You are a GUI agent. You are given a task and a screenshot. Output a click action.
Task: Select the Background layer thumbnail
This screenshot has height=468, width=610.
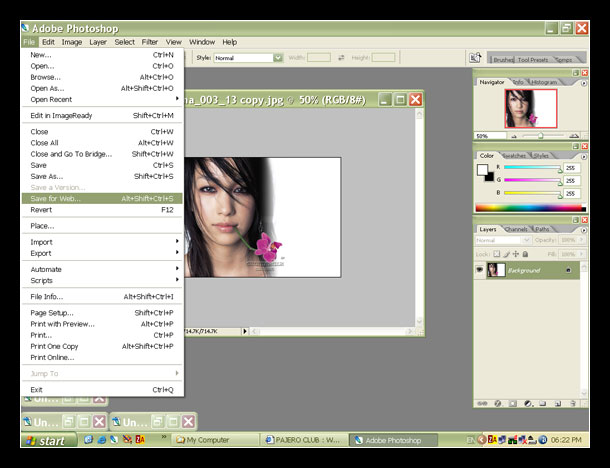click(496, 270)
